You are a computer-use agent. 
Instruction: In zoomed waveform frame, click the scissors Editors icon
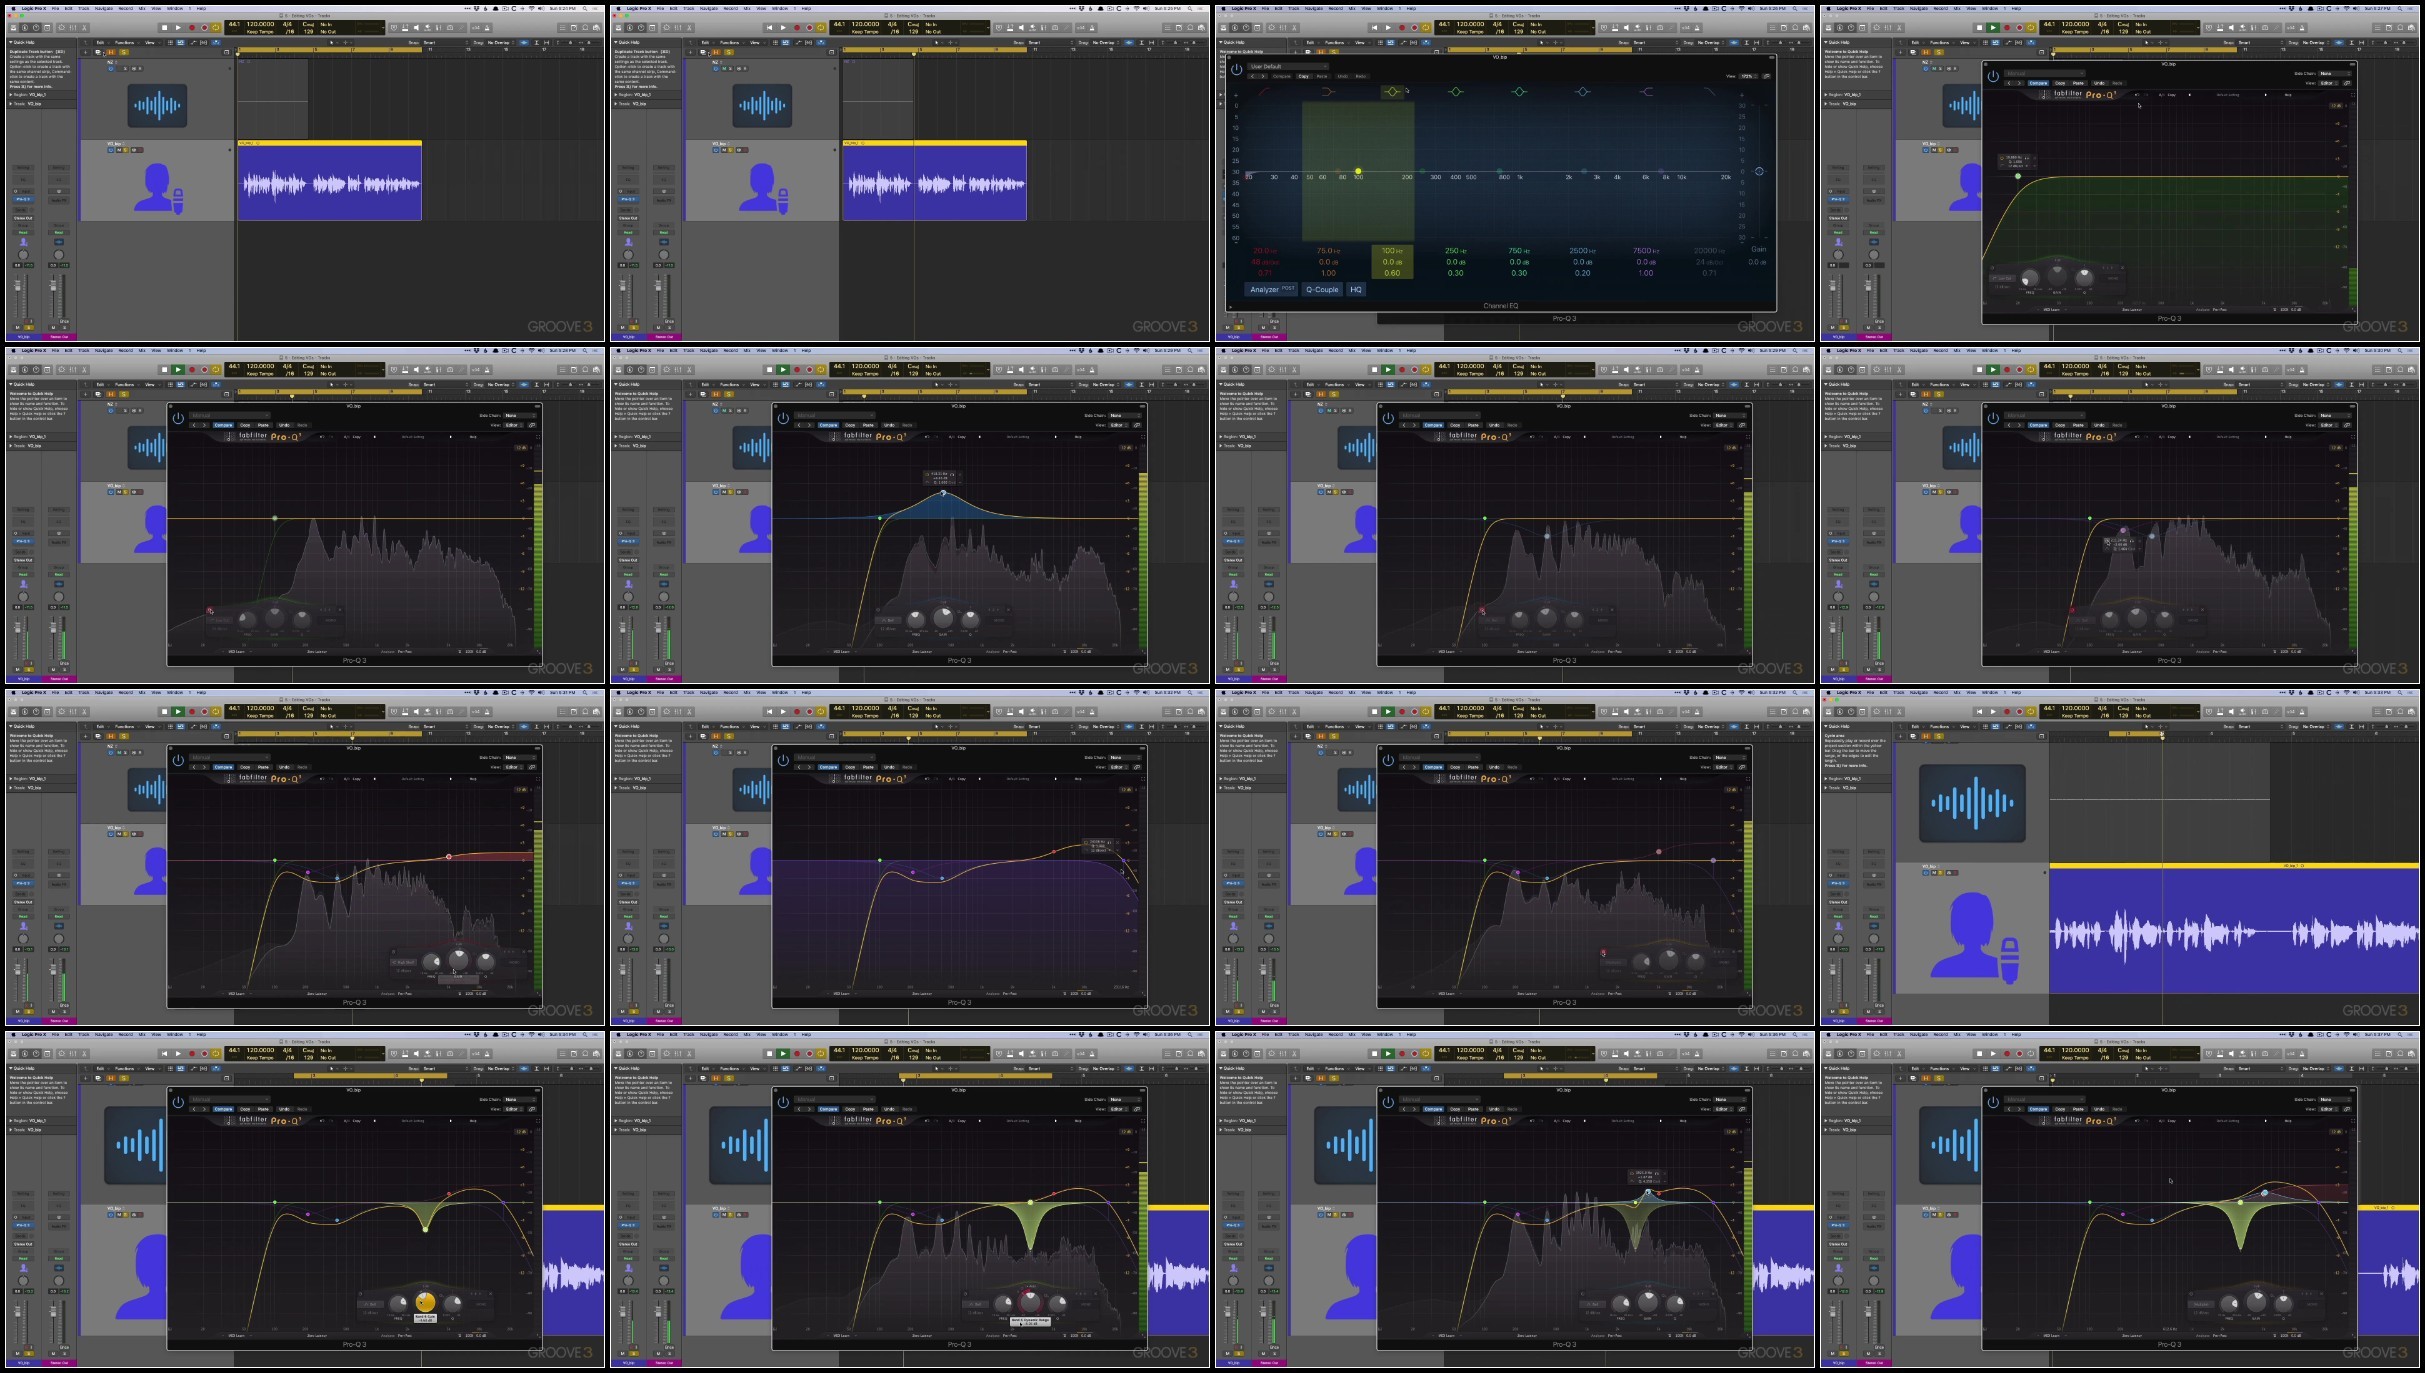[x=1899, y=712]
